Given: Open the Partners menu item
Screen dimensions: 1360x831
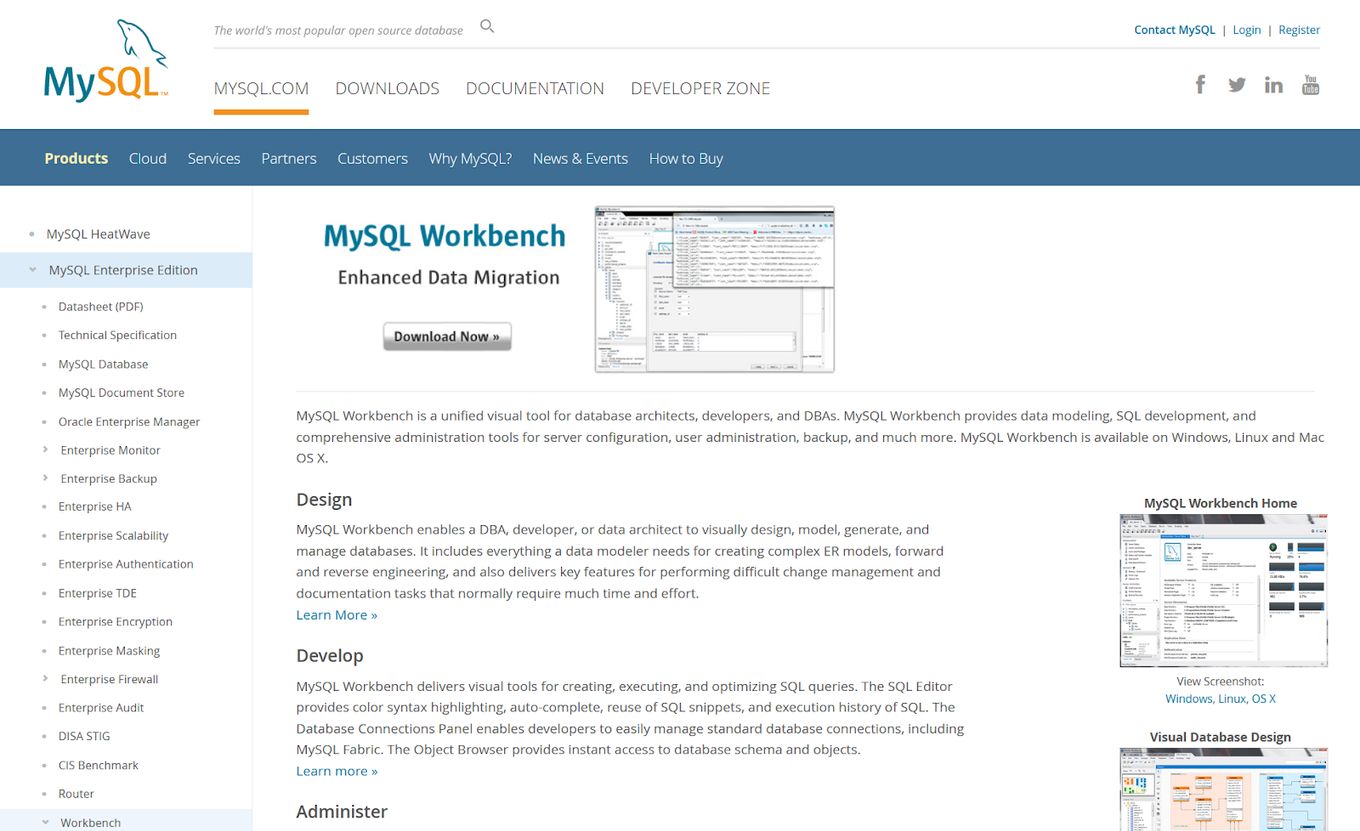Looking at the screenshot, I should pyautogui.click(x=289, y=158).
